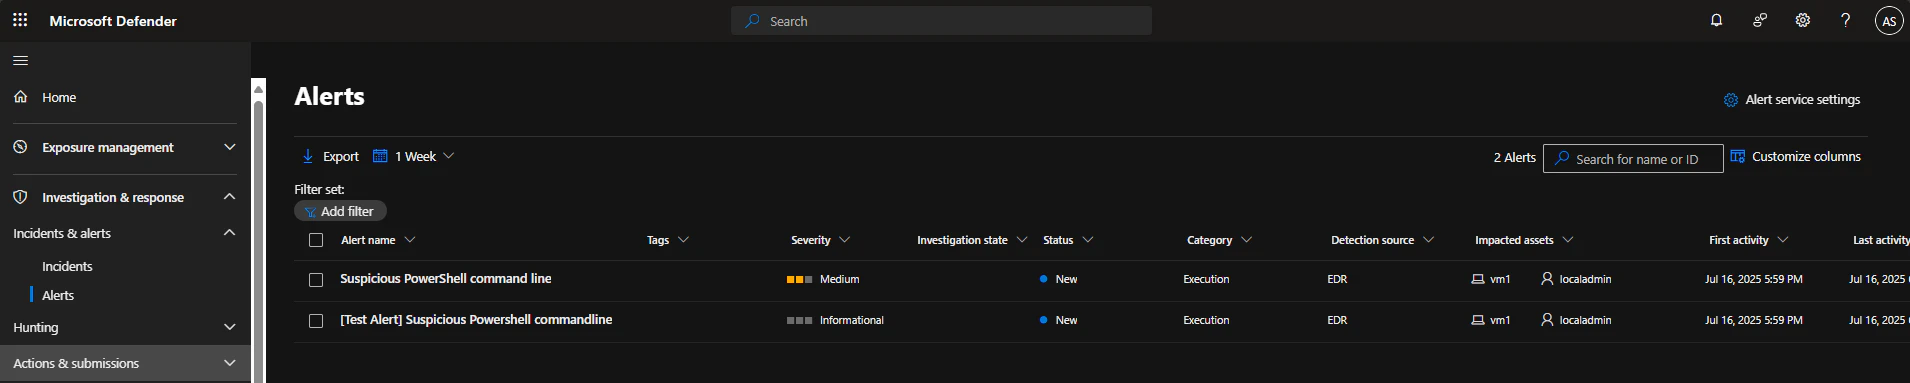Click the Export download arrow icon
This screenshot has height=383, width=1910.
tap(308, 156)
